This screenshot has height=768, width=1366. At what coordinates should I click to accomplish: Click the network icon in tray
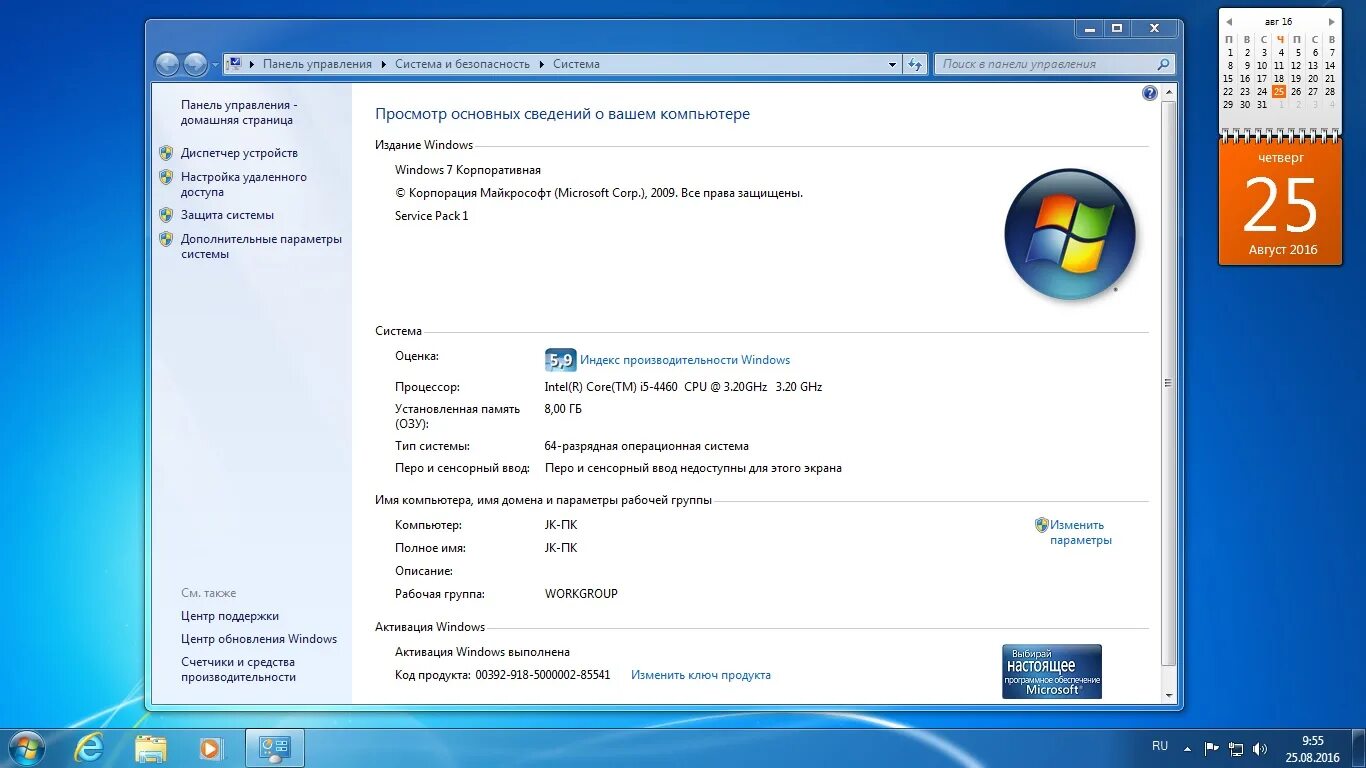point(1237,748)
